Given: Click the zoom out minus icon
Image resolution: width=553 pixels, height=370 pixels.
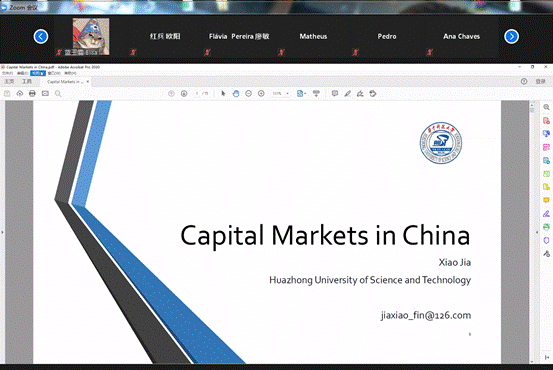Looking at the screenshot, I should tap(249, 93).
